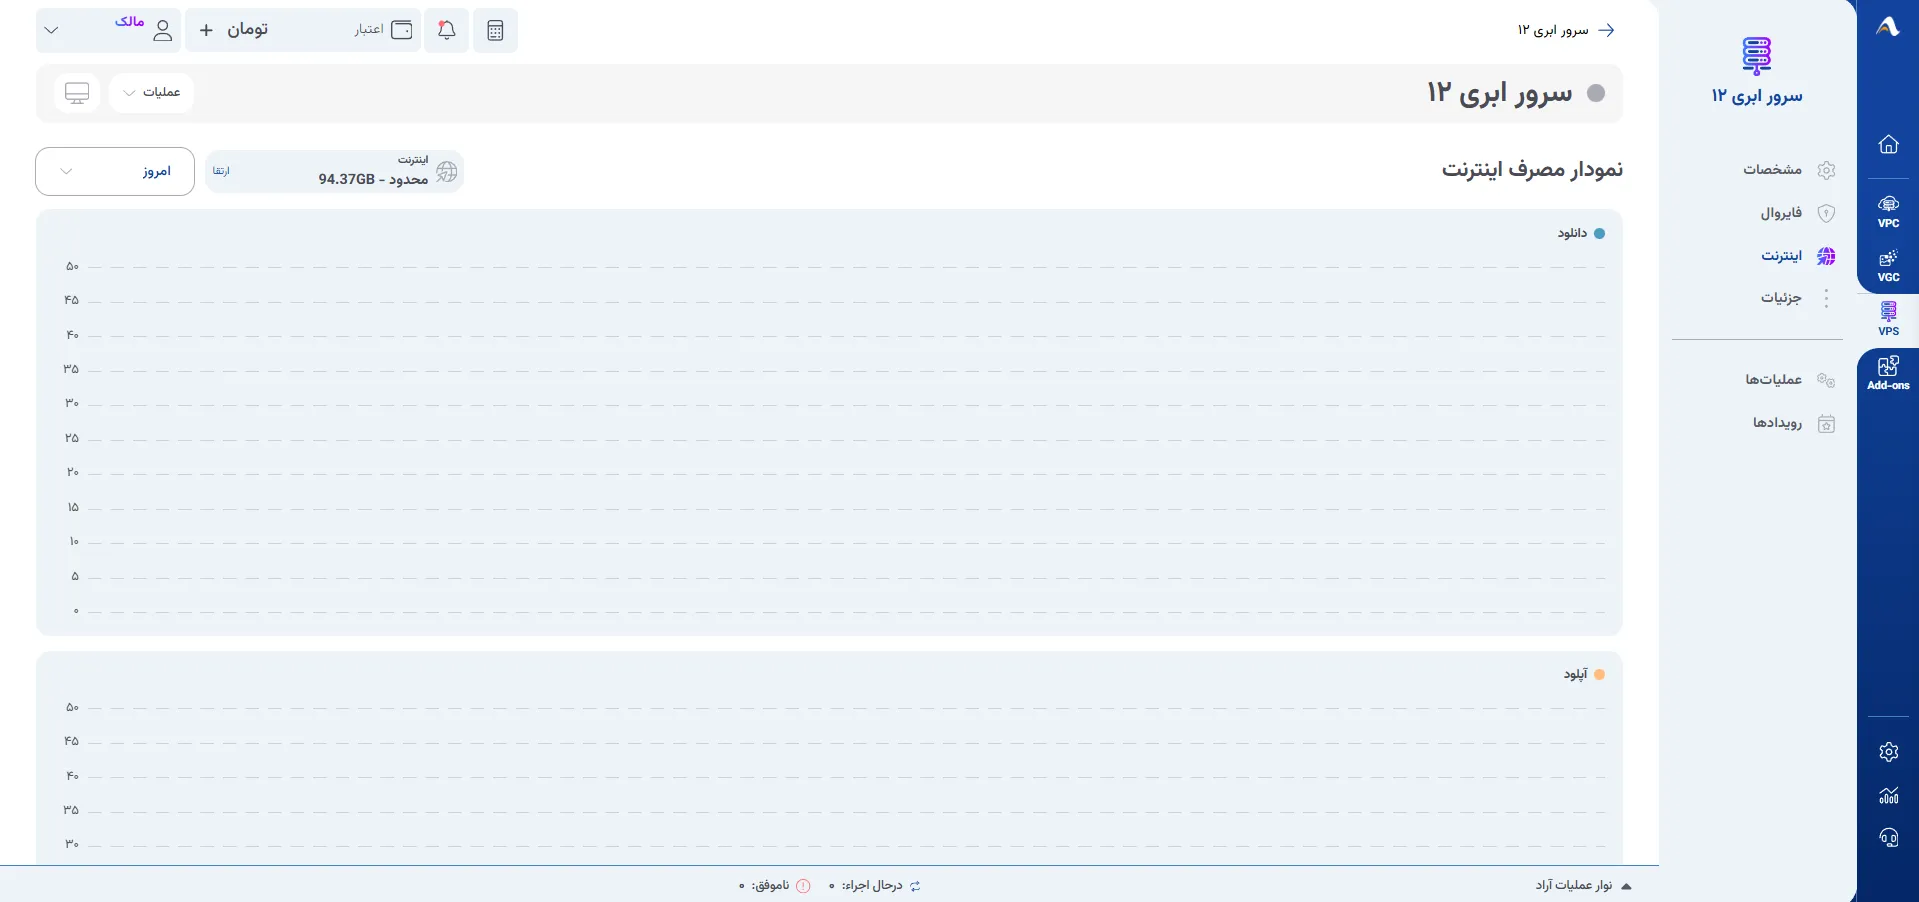Open the support headset icon
The width and height of the screenshot is (1919, 902).
coord(1888,838)
